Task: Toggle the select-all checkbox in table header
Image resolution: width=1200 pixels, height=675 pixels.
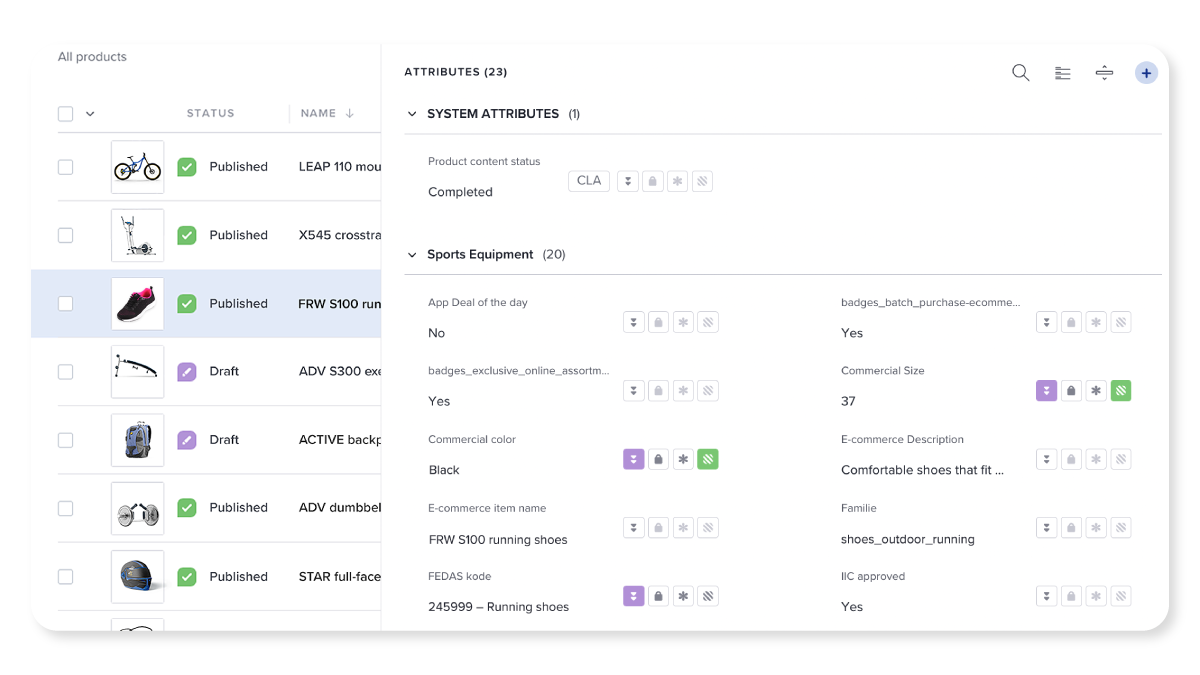Action: tap(65, 114)
